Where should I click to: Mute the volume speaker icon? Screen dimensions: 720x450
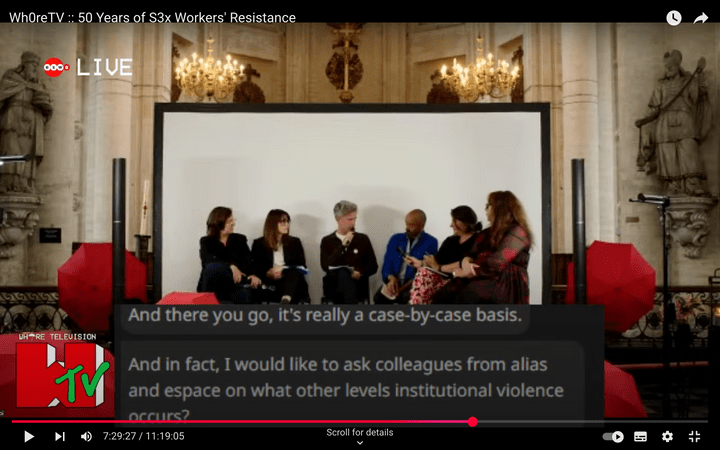[x=86, y=436]
